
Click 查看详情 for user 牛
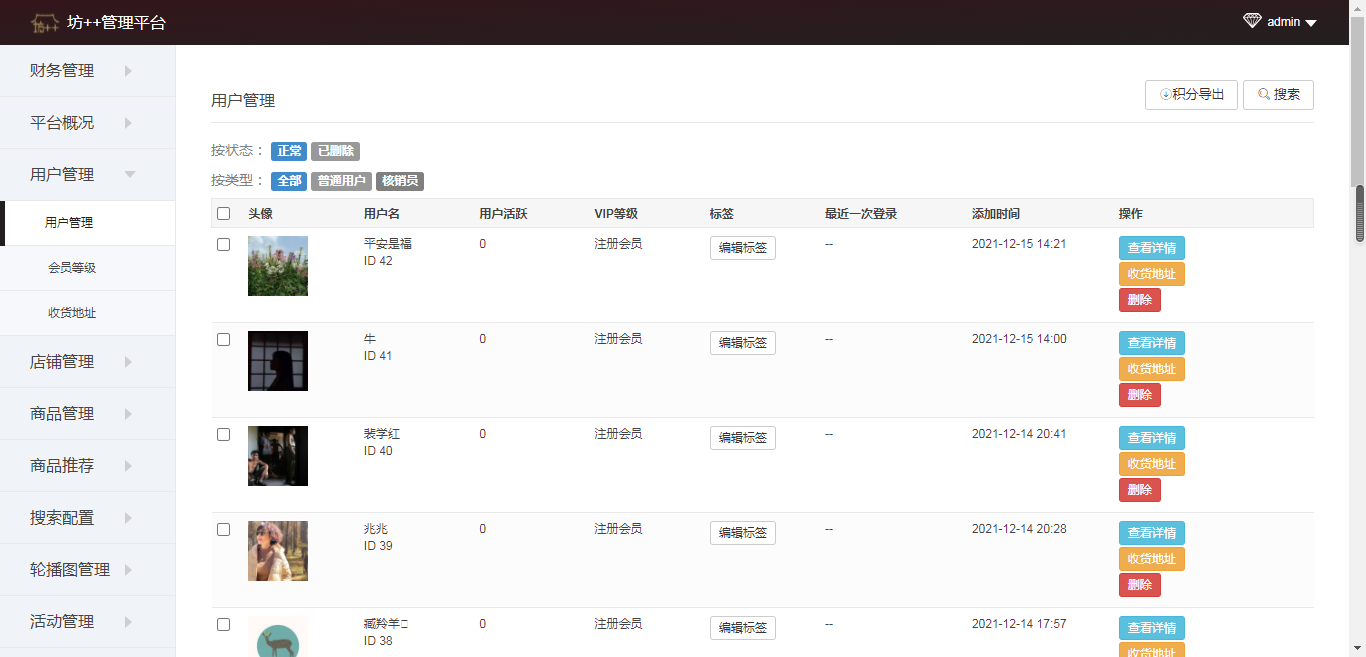pos(1151,343)
